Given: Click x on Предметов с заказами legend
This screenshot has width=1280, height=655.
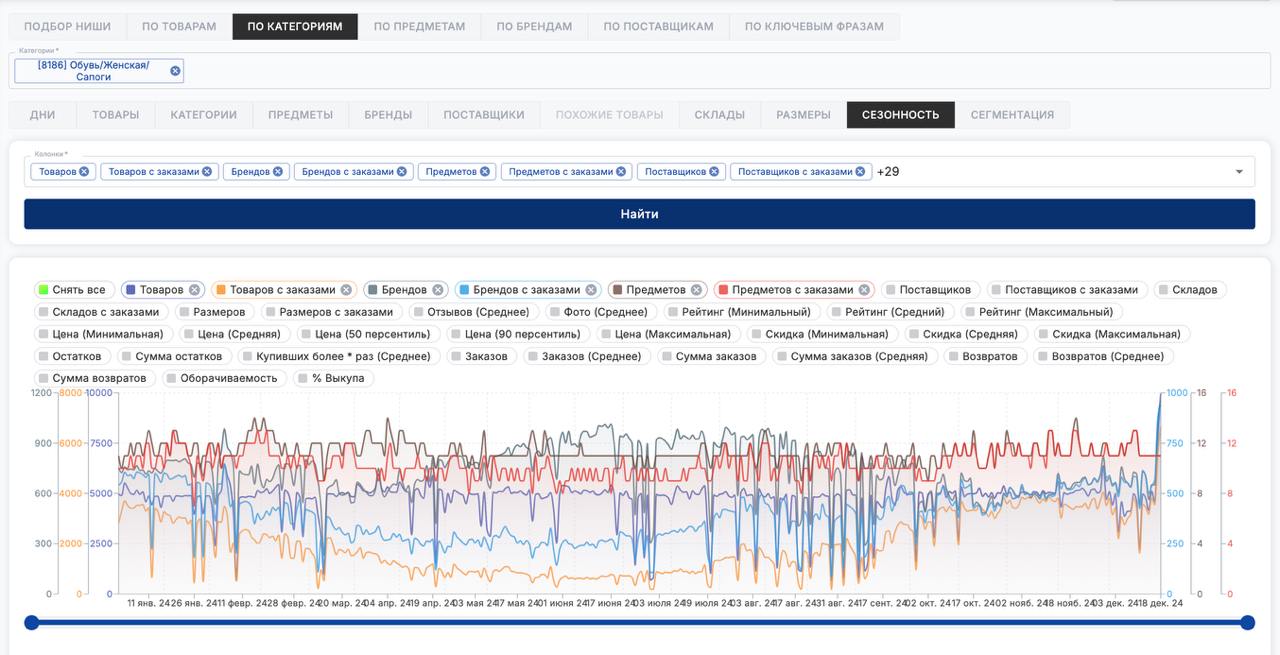Looking at the screenshot, I should pyautogui.click(x=864, y=290).
